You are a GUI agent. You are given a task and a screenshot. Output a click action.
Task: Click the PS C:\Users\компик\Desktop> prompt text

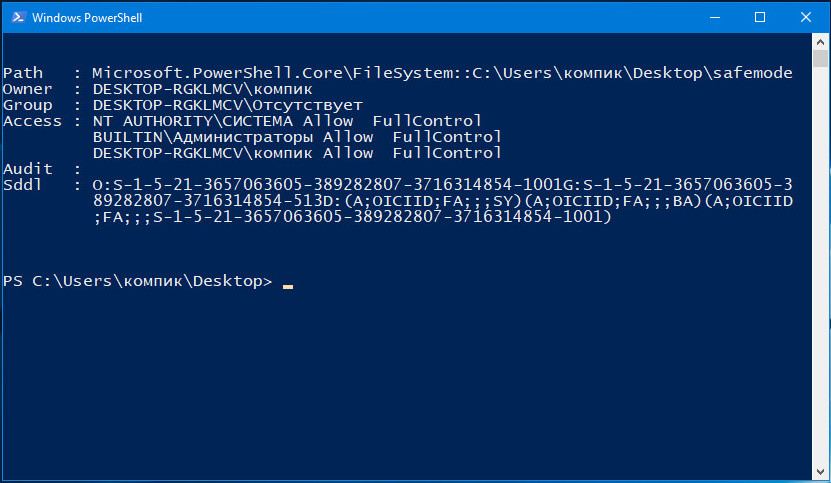click(x=137, y=281)
